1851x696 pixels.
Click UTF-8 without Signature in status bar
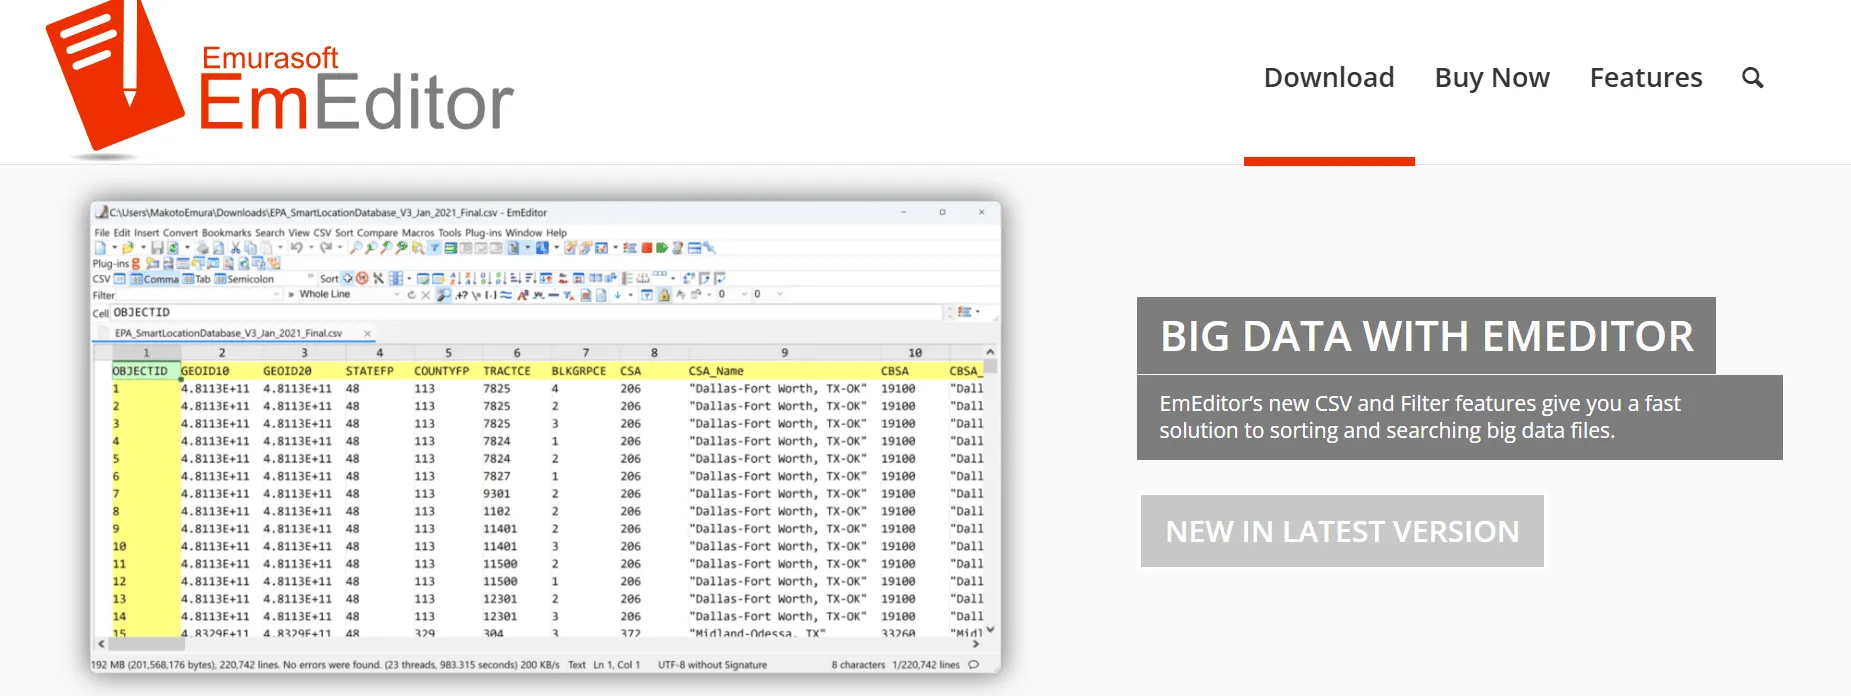712,665
